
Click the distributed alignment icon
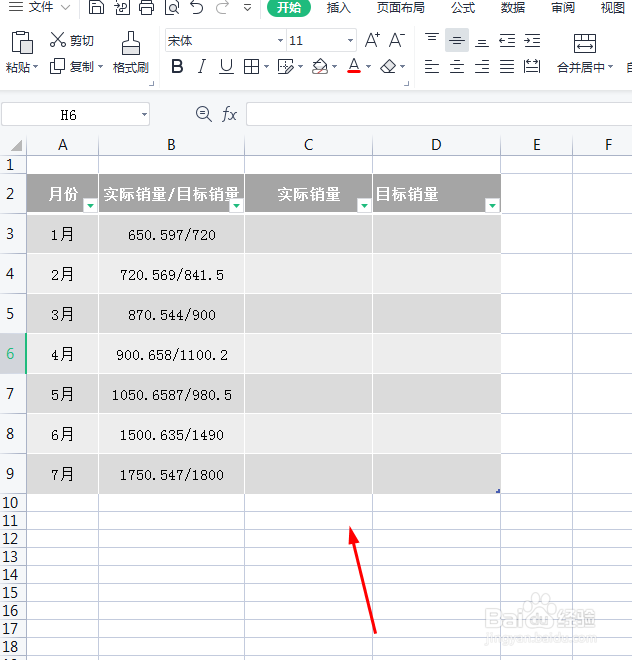532,67
